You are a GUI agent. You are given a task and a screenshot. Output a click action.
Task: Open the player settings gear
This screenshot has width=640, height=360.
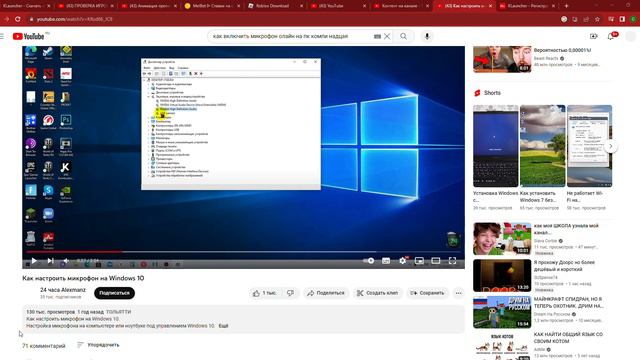pos(402,260)
